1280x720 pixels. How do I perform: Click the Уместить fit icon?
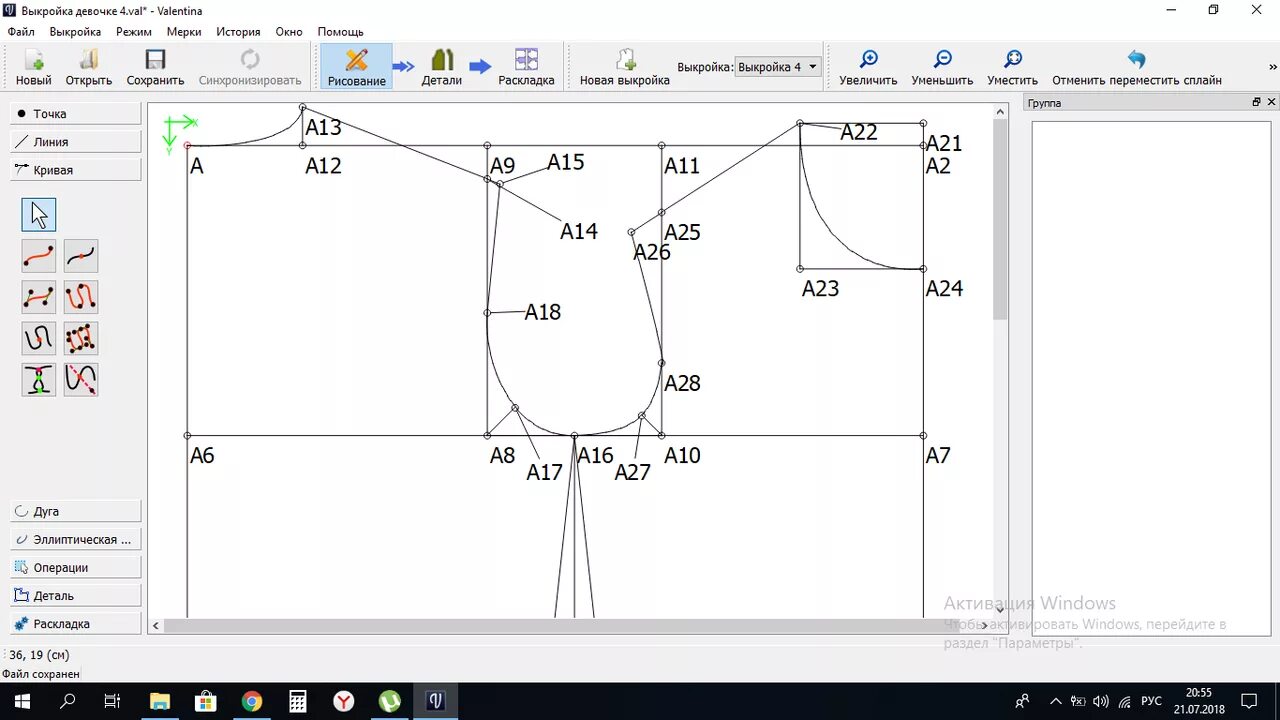point(1012,67)
